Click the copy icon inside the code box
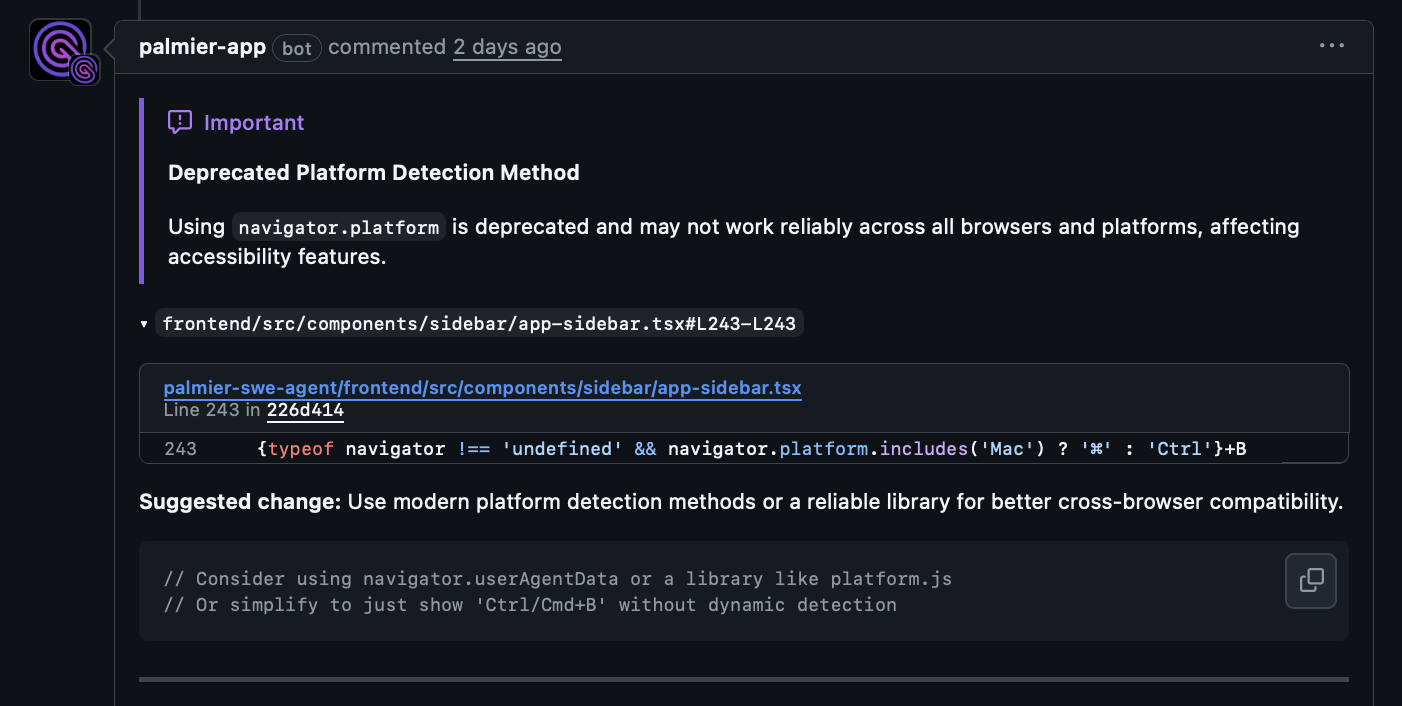The image size is (1402, 706). 1310,580
